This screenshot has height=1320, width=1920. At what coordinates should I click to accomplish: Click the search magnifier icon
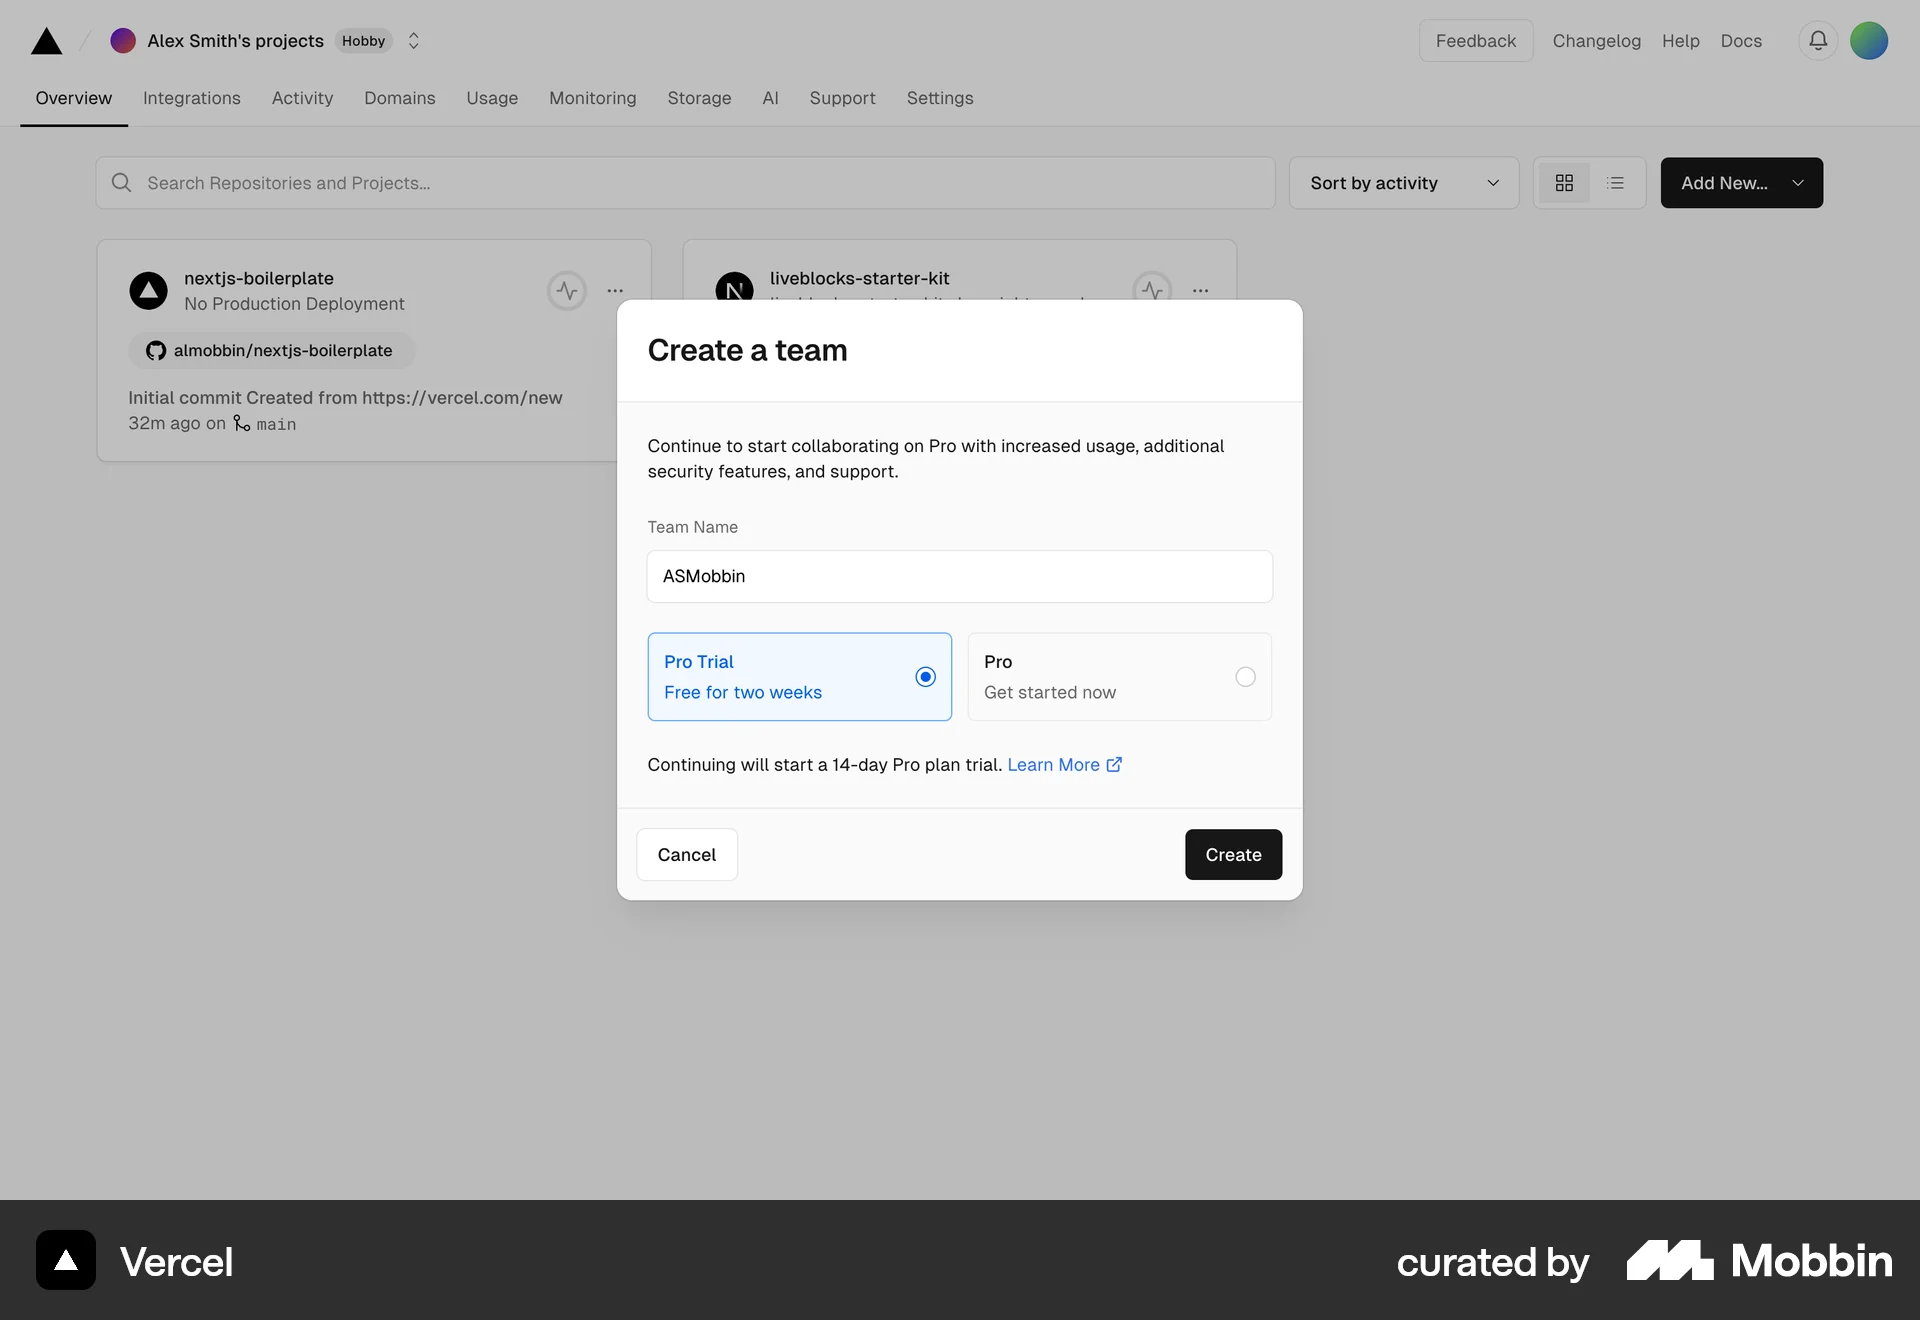pyautogui.click(x=121, y=182)
